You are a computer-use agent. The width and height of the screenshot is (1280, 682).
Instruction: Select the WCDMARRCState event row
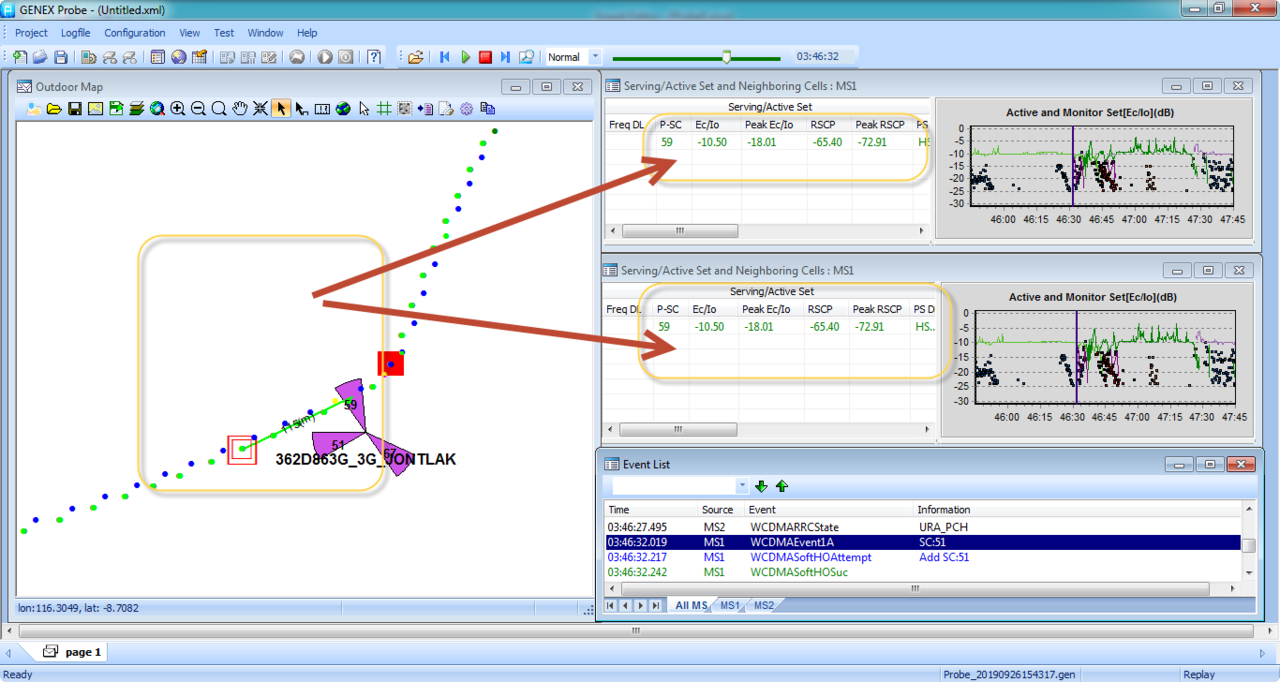click(922, 527)
